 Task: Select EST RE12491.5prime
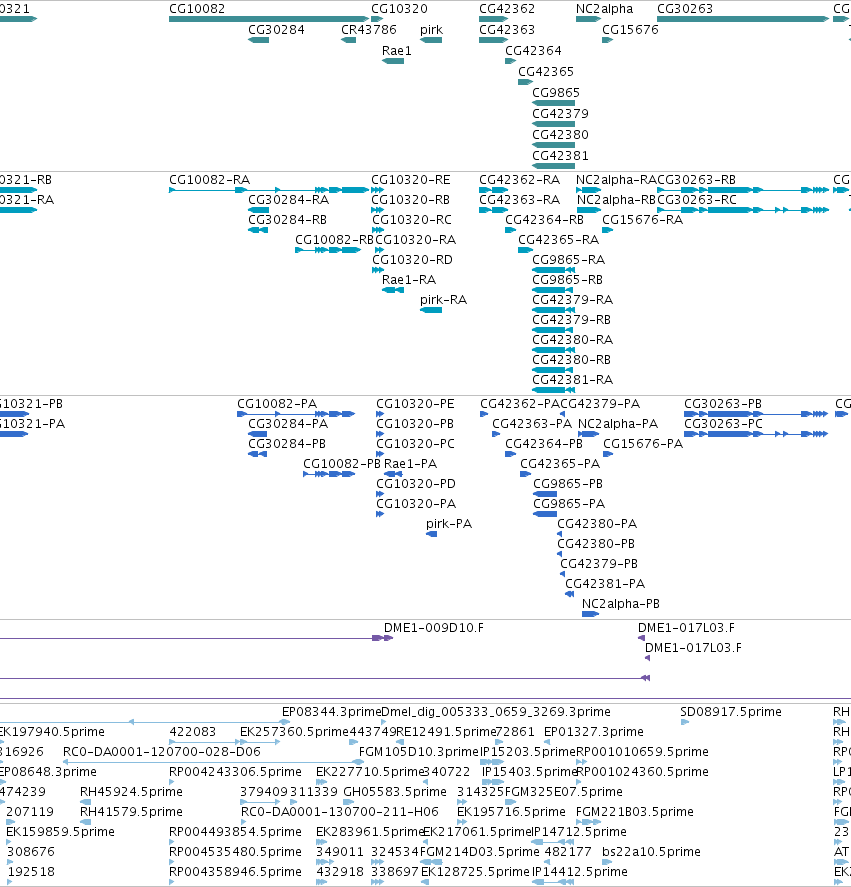(446, 732)
